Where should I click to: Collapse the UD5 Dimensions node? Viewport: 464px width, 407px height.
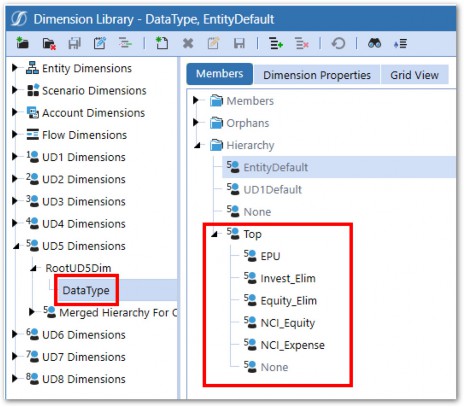(x=16, y=246)
